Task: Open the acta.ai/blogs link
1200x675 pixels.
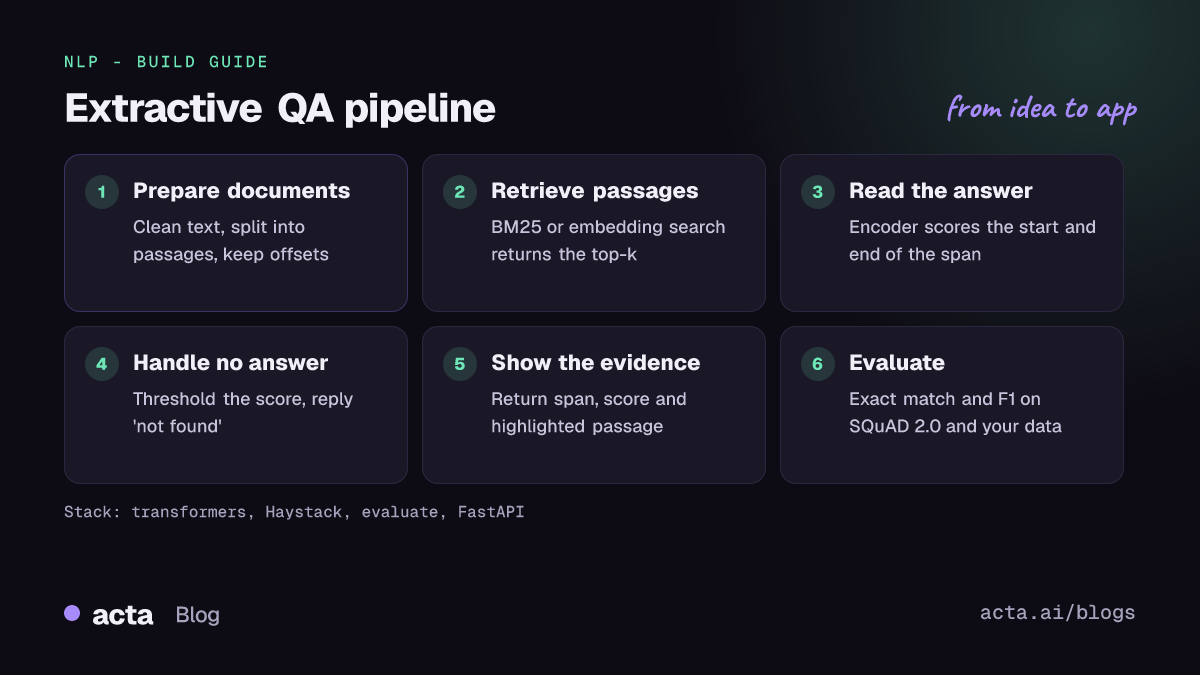Action: [1058, 613]
